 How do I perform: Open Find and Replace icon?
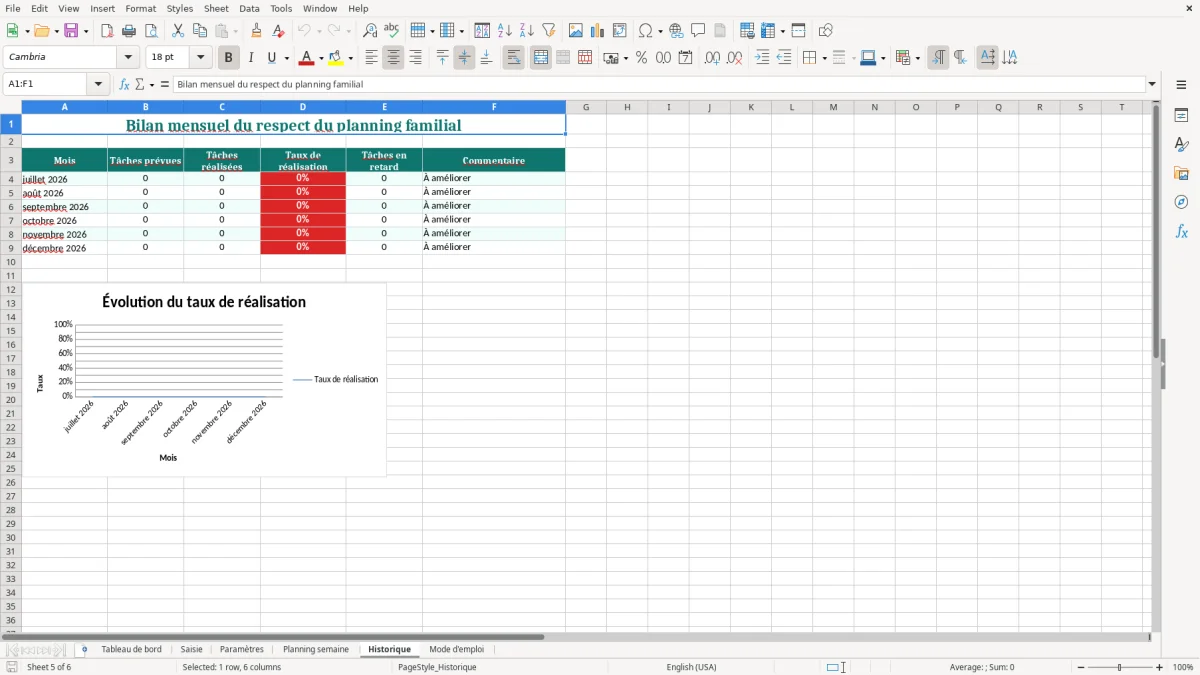370,31
